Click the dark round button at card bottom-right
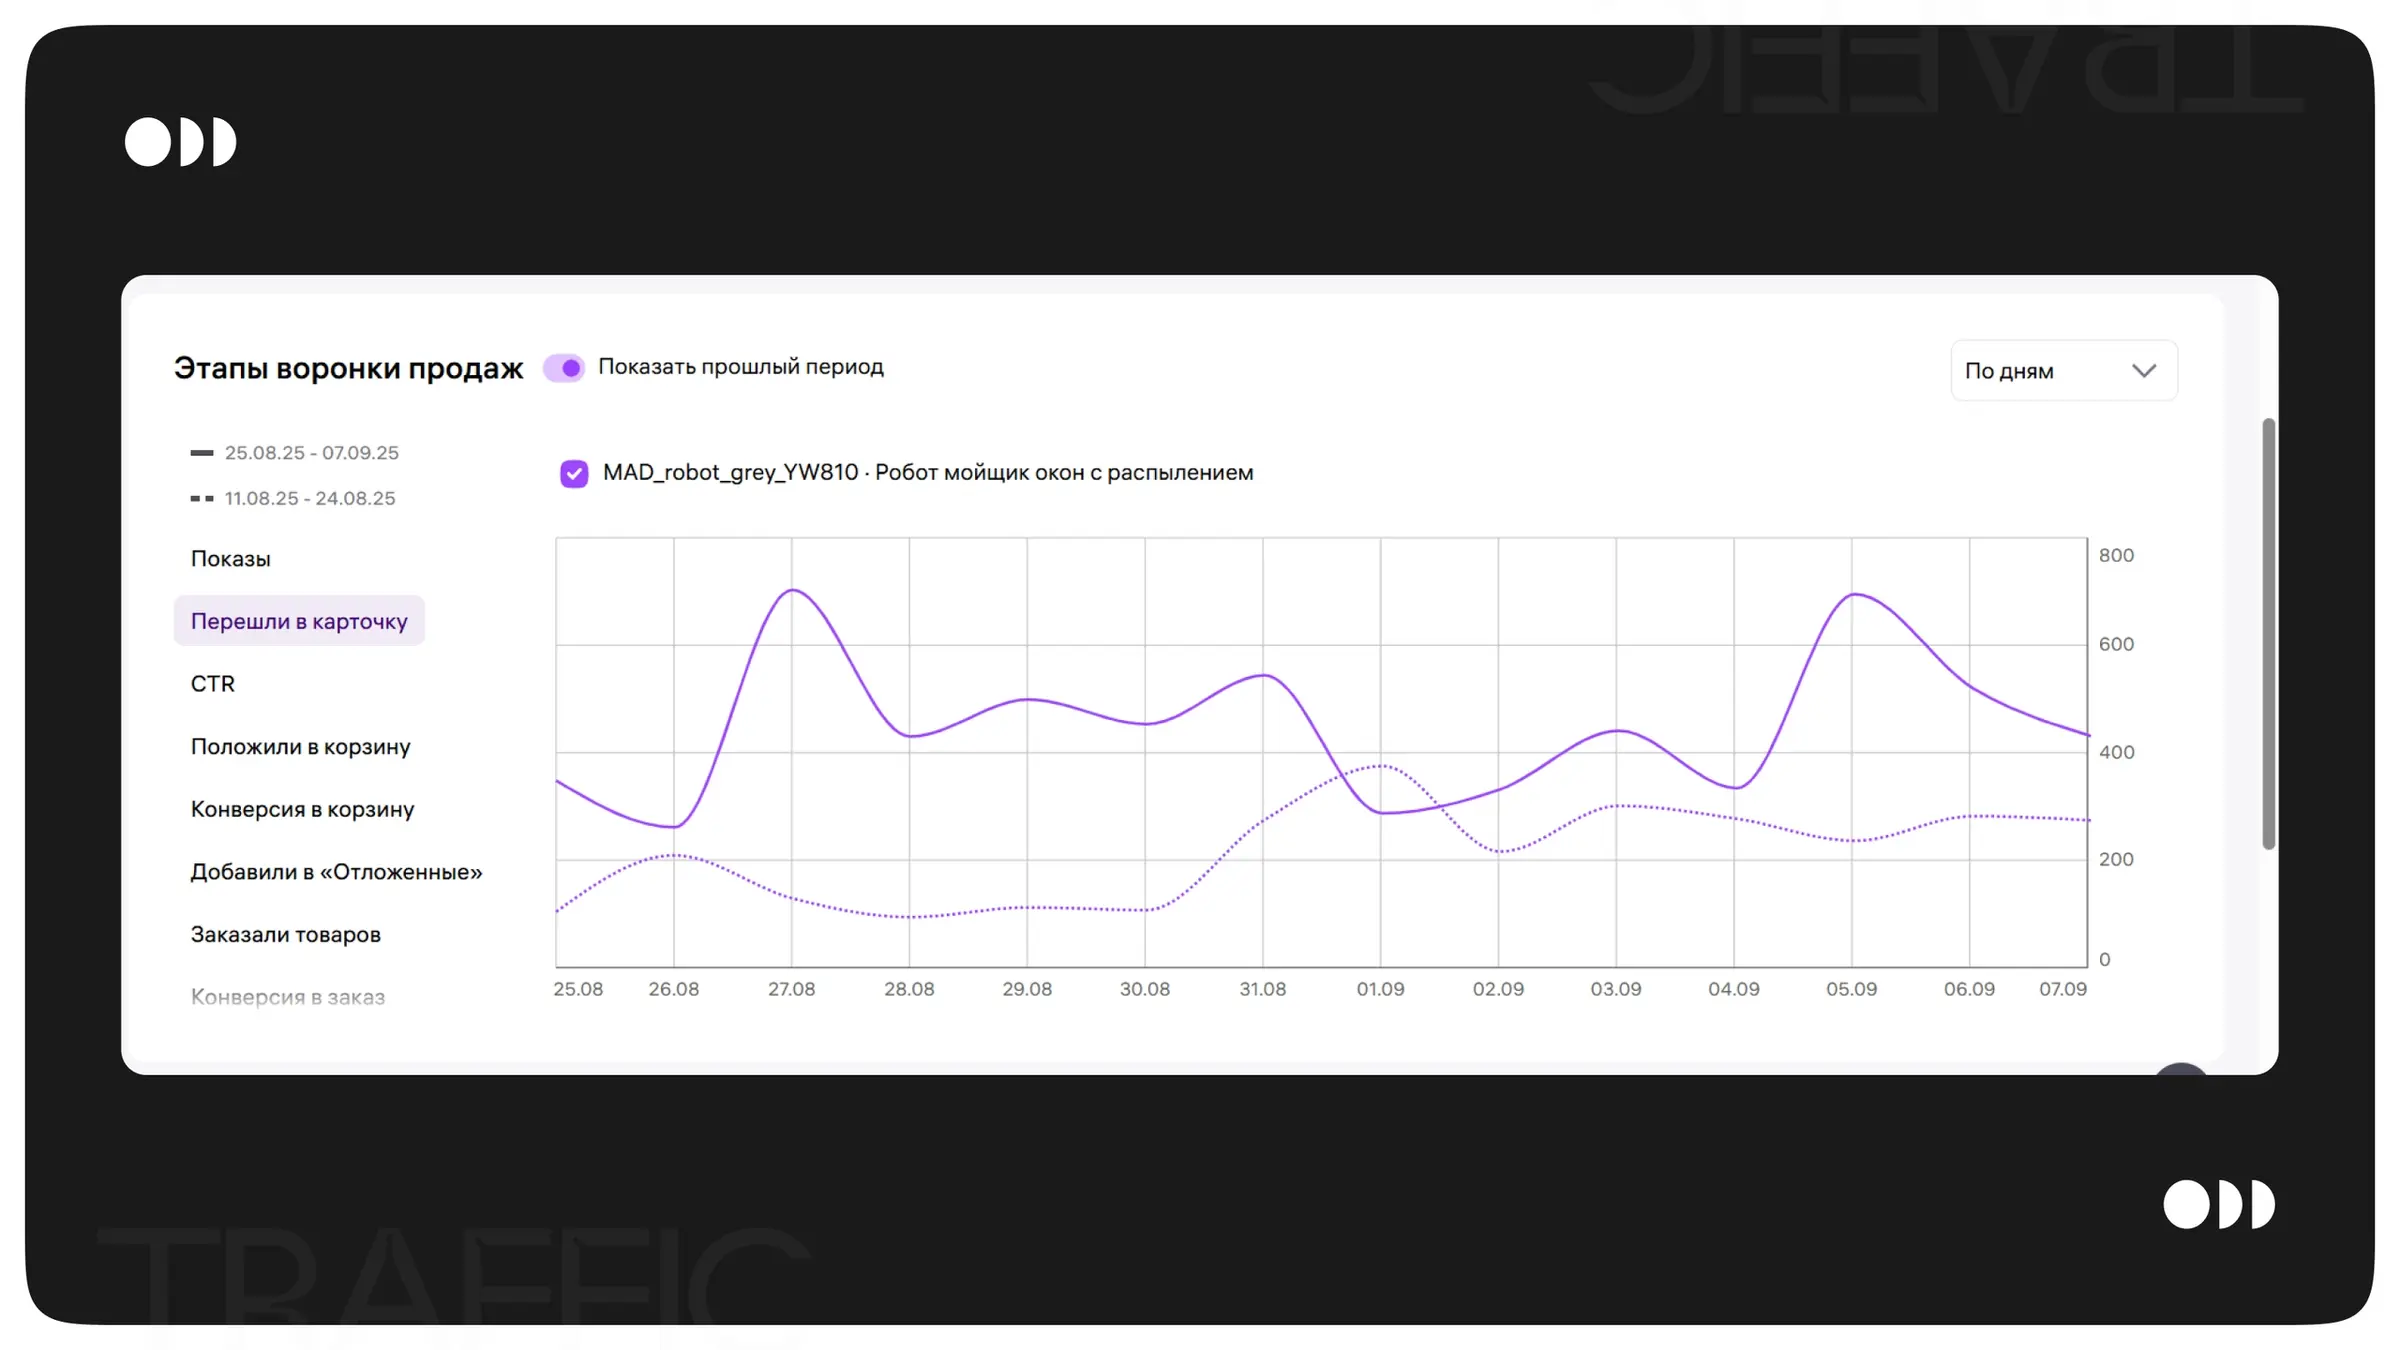Viewport: 2400px width, 1350px height. click(x=2180, y=1069)
